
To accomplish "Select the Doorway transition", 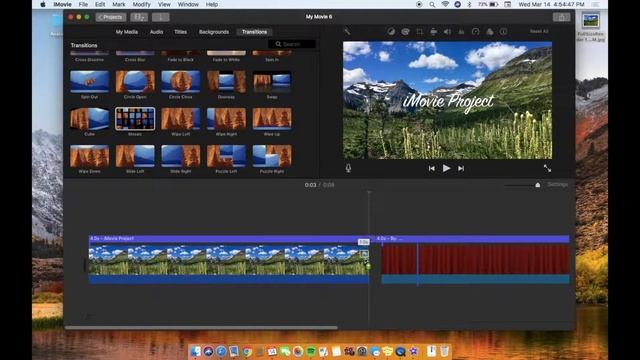I will coord(226,82).
